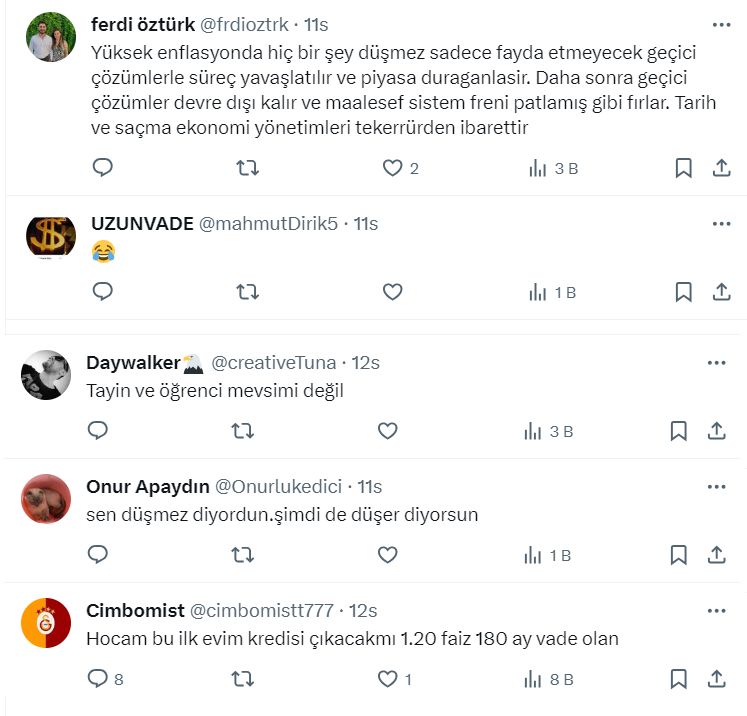Retweet ferdi öztürk's post
The height and width of the screenshot is (716, 747).
(x=246, y=168)
